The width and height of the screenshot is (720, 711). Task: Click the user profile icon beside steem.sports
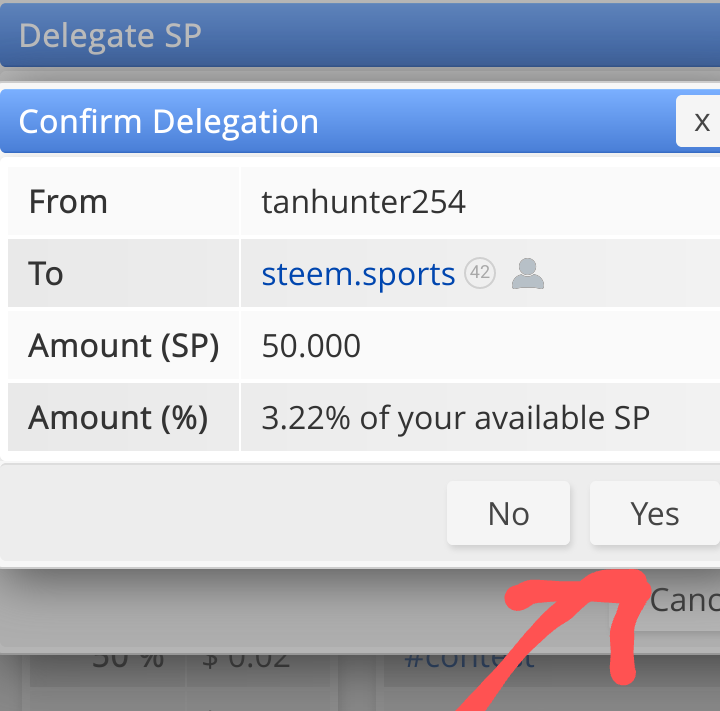click(528, 273)
